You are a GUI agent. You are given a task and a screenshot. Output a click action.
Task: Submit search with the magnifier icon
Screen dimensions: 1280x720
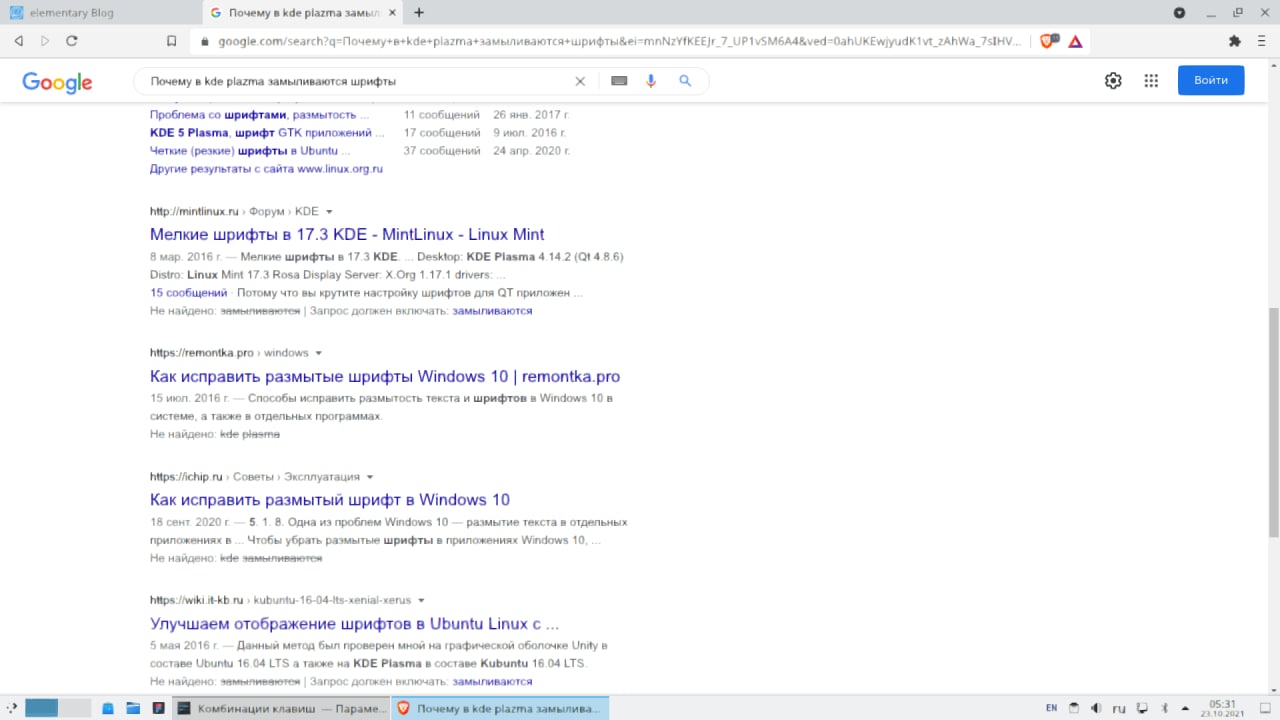(685, 81)
